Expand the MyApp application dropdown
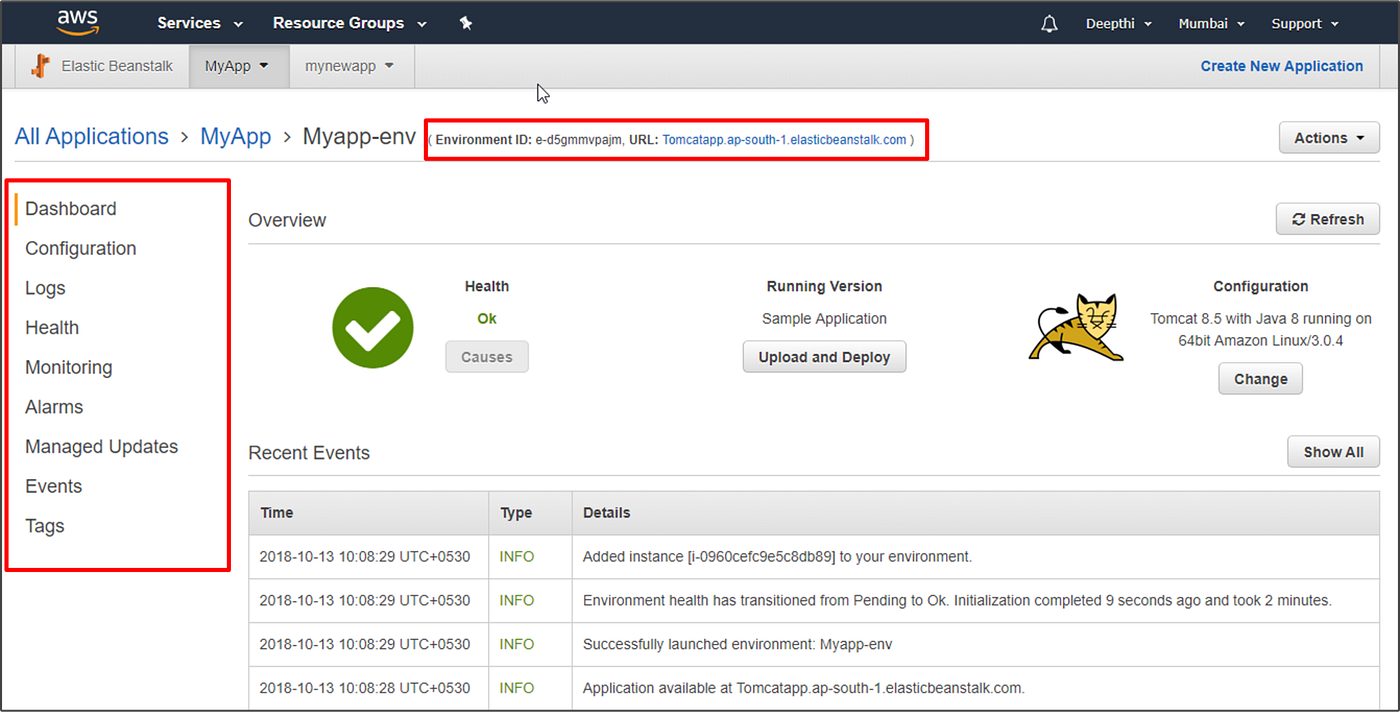Image resolution: width=1400 pixels, height=712 pixels. click(238, 65)
